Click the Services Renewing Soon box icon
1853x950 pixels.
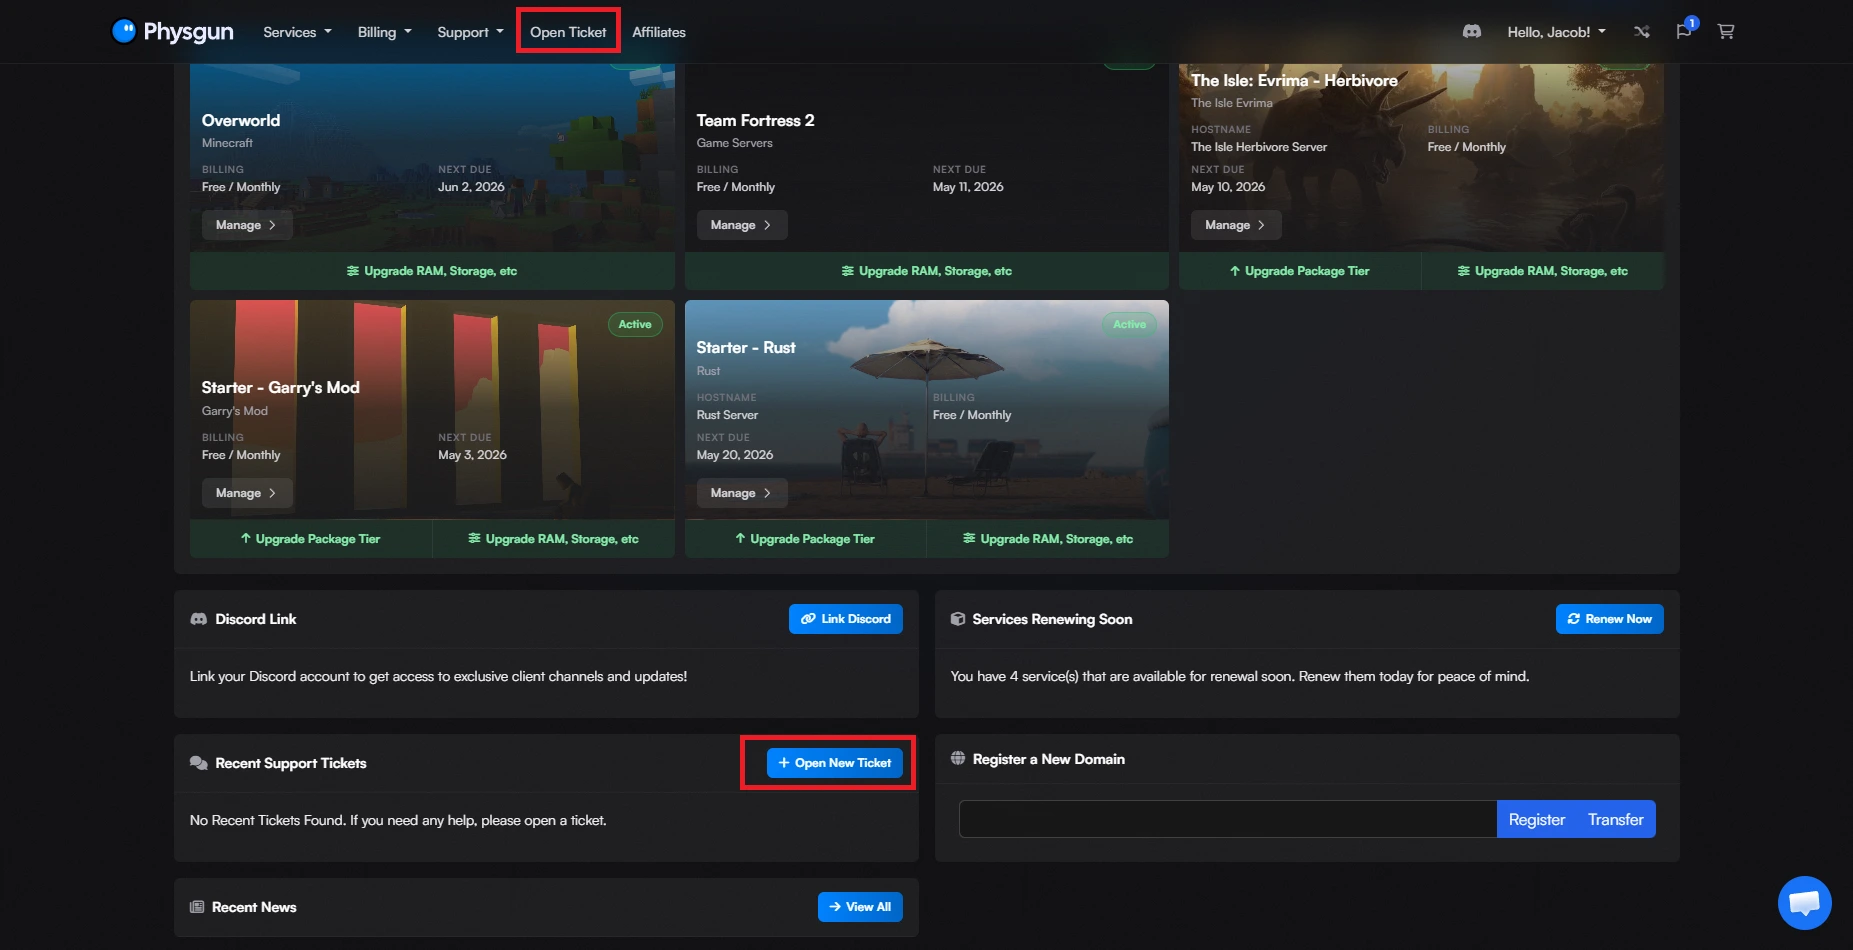(x=958, y=619)
